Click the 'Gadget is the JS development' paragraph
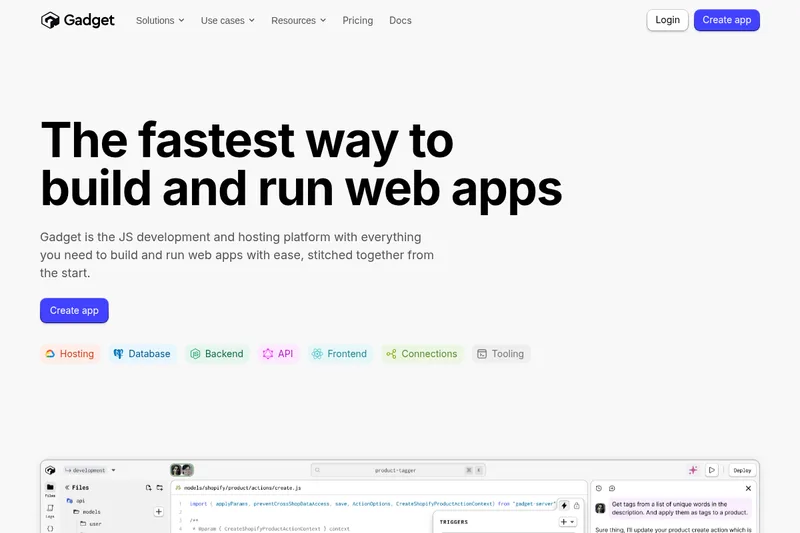The image size is (800, 533). pos(237,255)
